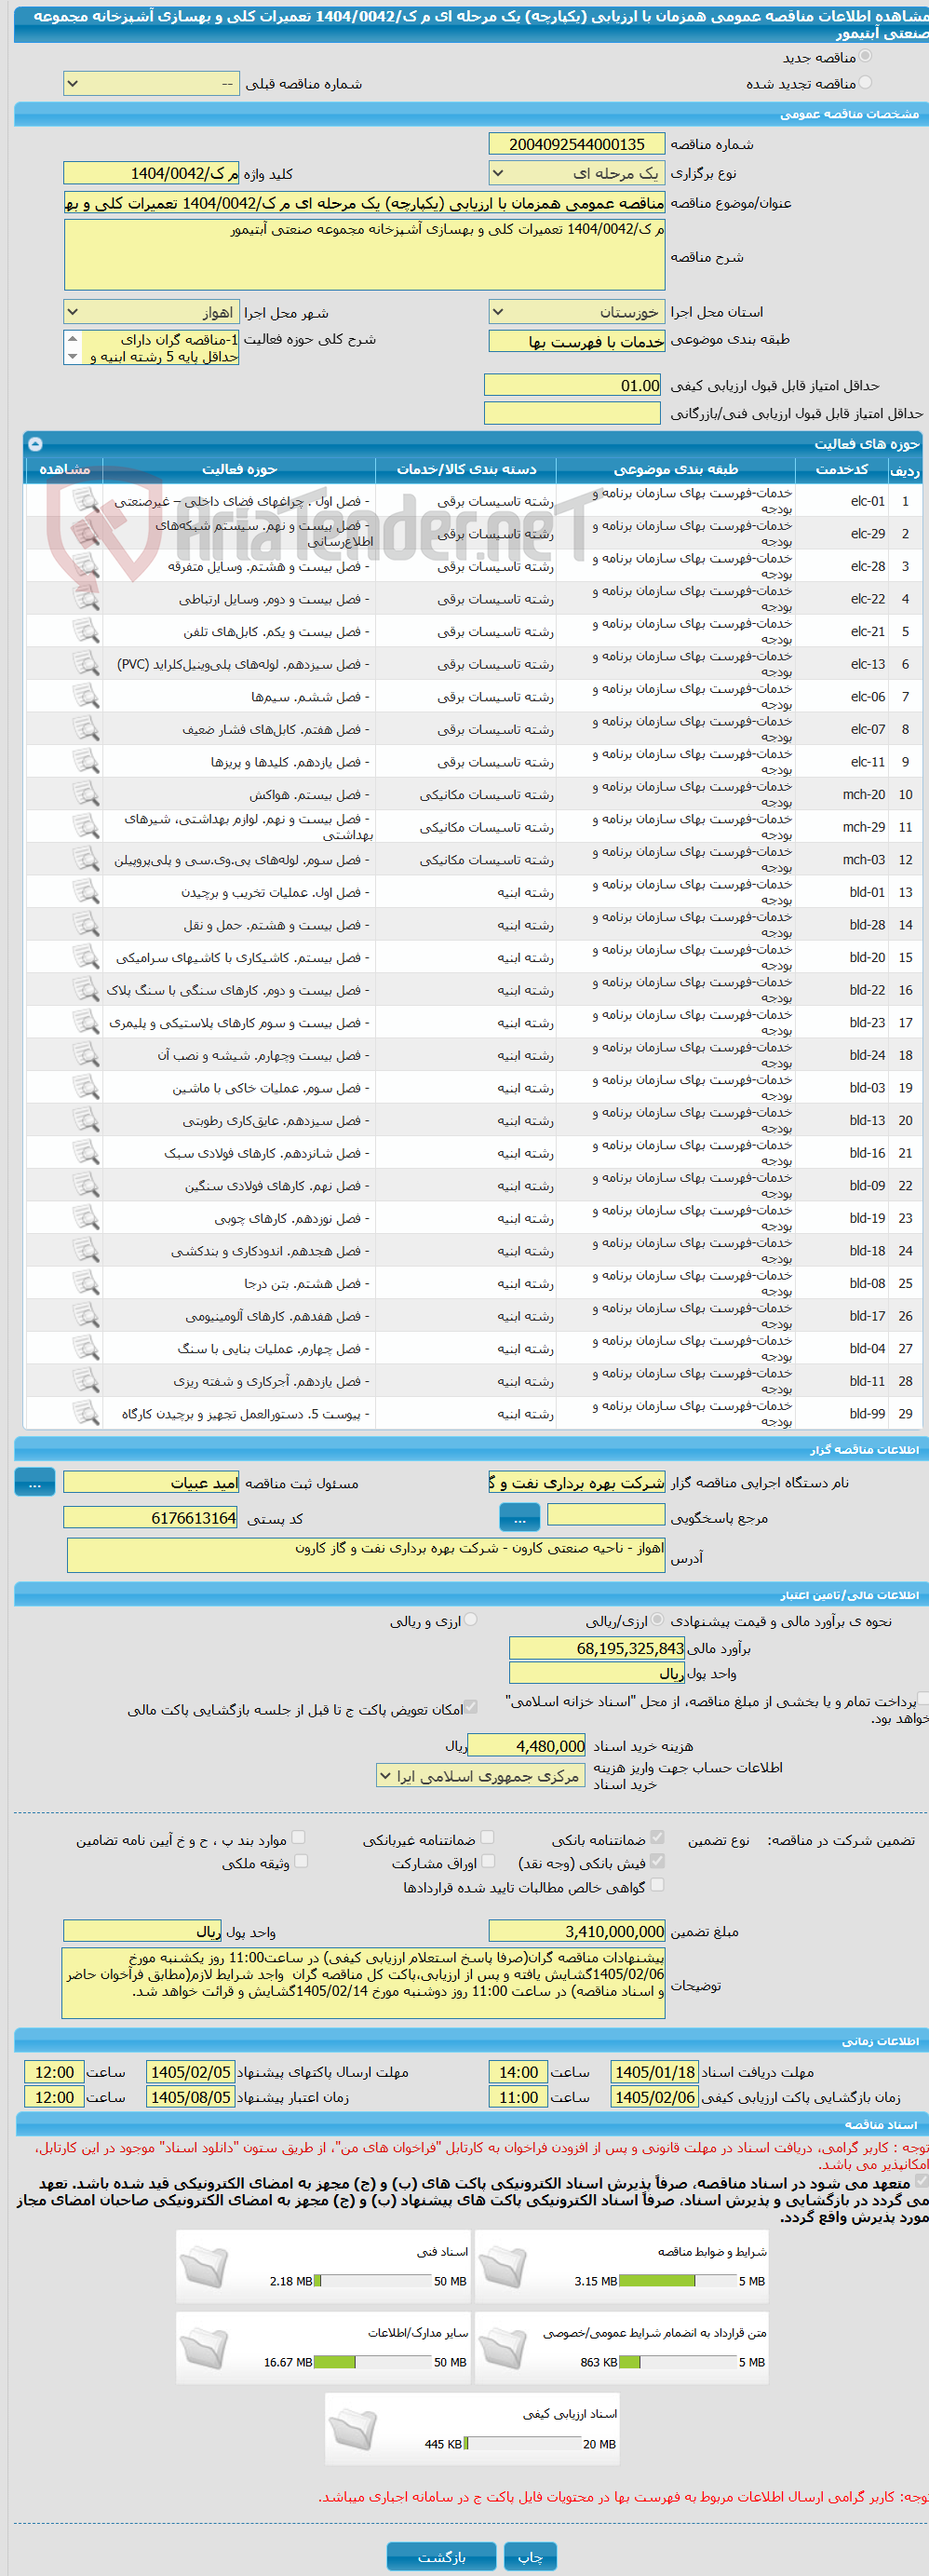Open view icon for row bld-01
Viewport: 929px width, 2576px height.
pos(86,892)
